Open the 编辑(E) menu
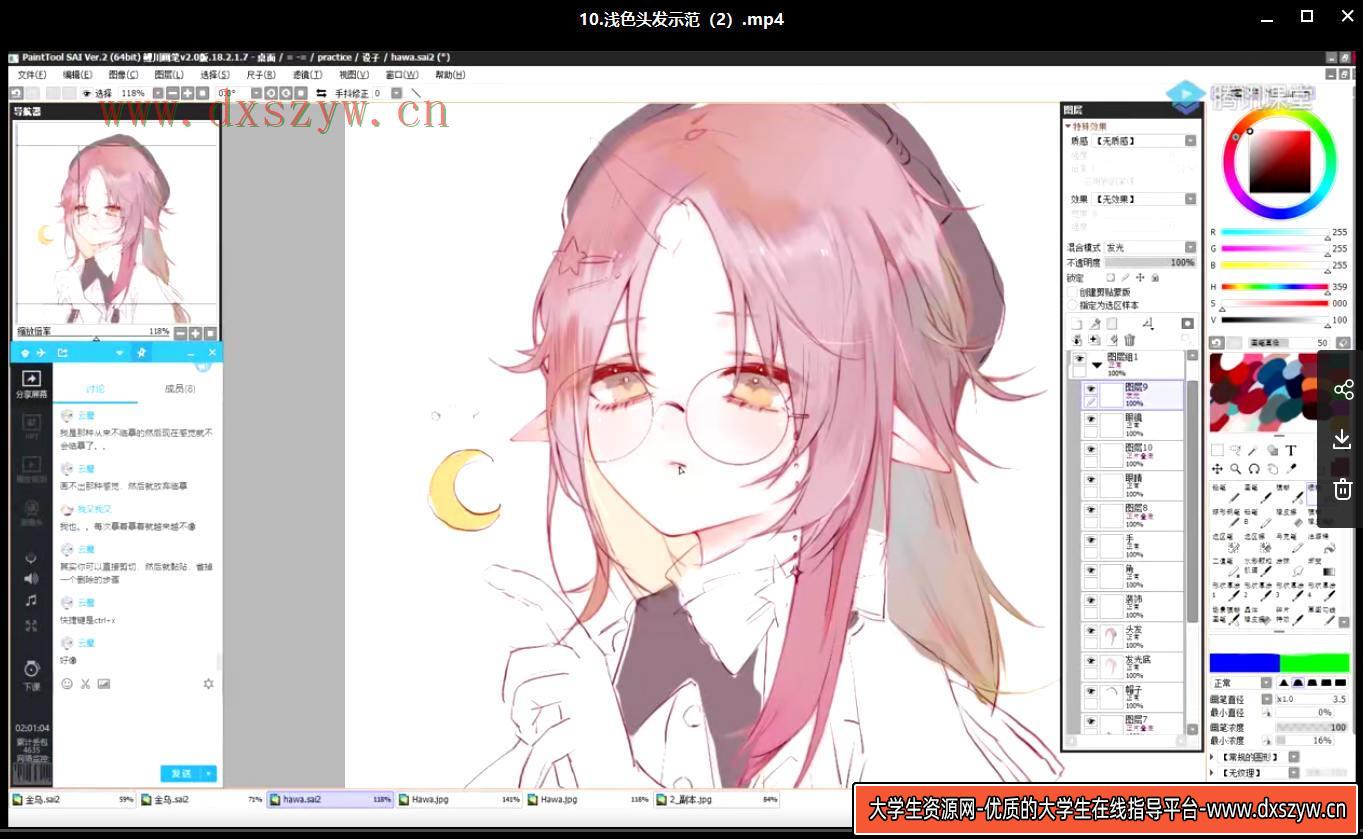The width and height of the screenshot is (1363, 839). tap(78, 75)
